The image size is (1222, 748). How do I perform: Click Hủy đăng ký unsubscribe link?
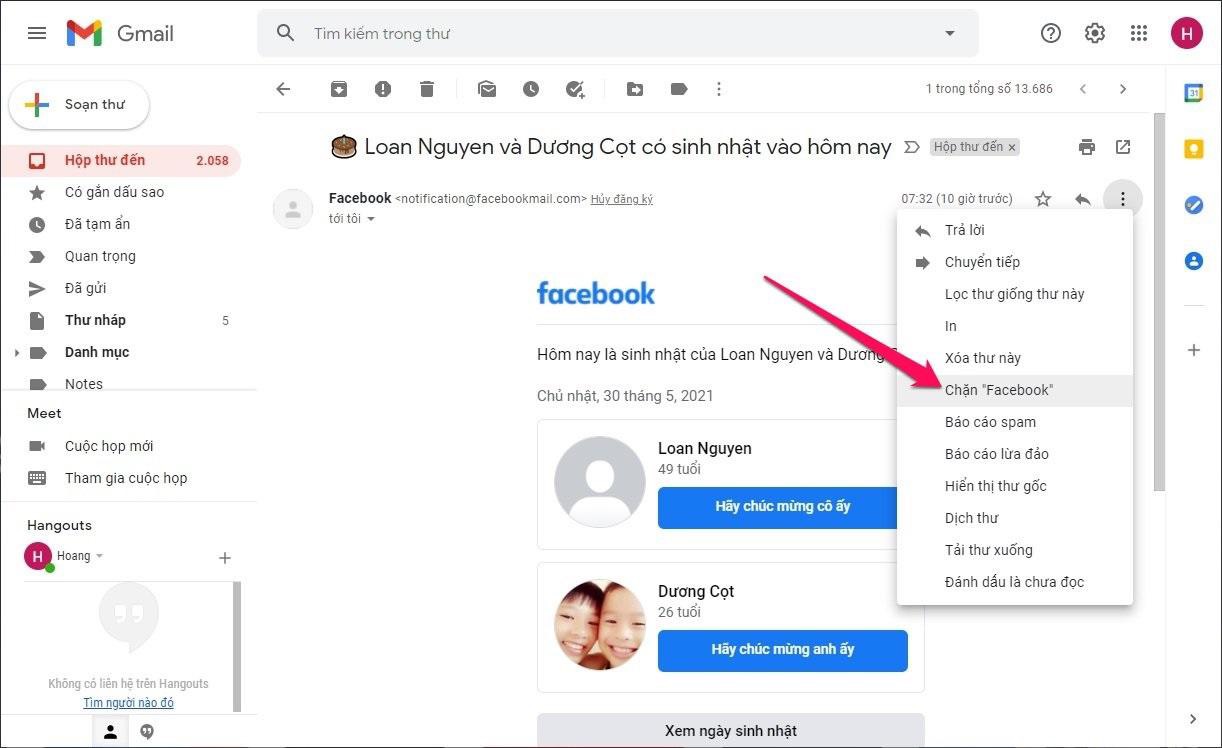(622, 199)
